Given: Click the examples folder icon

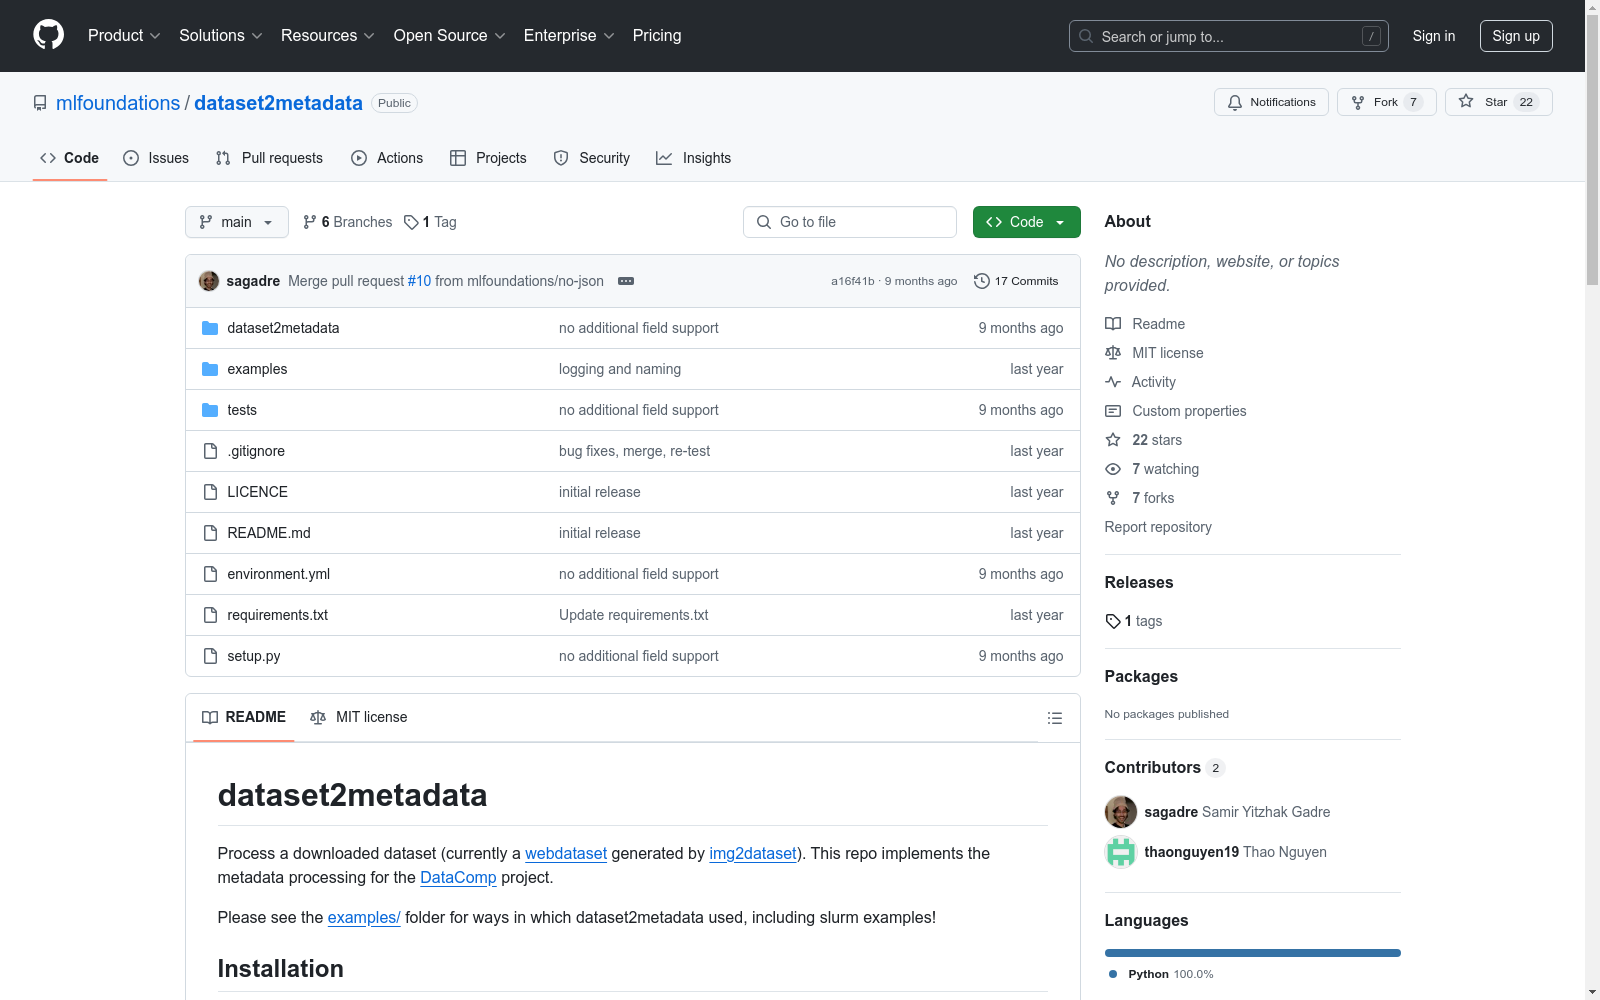Looking at the screenshot, I should [x=210, y=369].
